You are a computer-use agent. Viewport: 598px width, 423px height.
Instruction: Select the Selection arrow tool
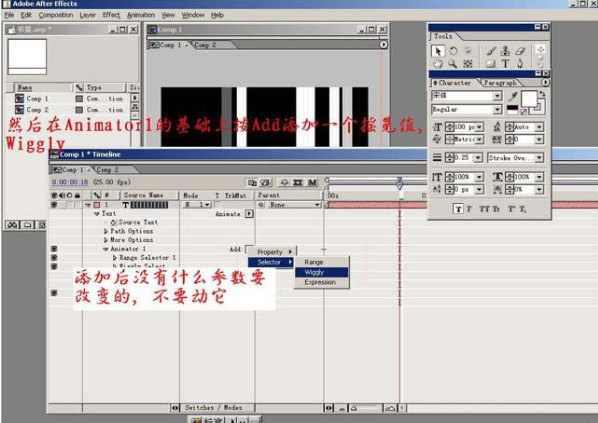[437, 51]
